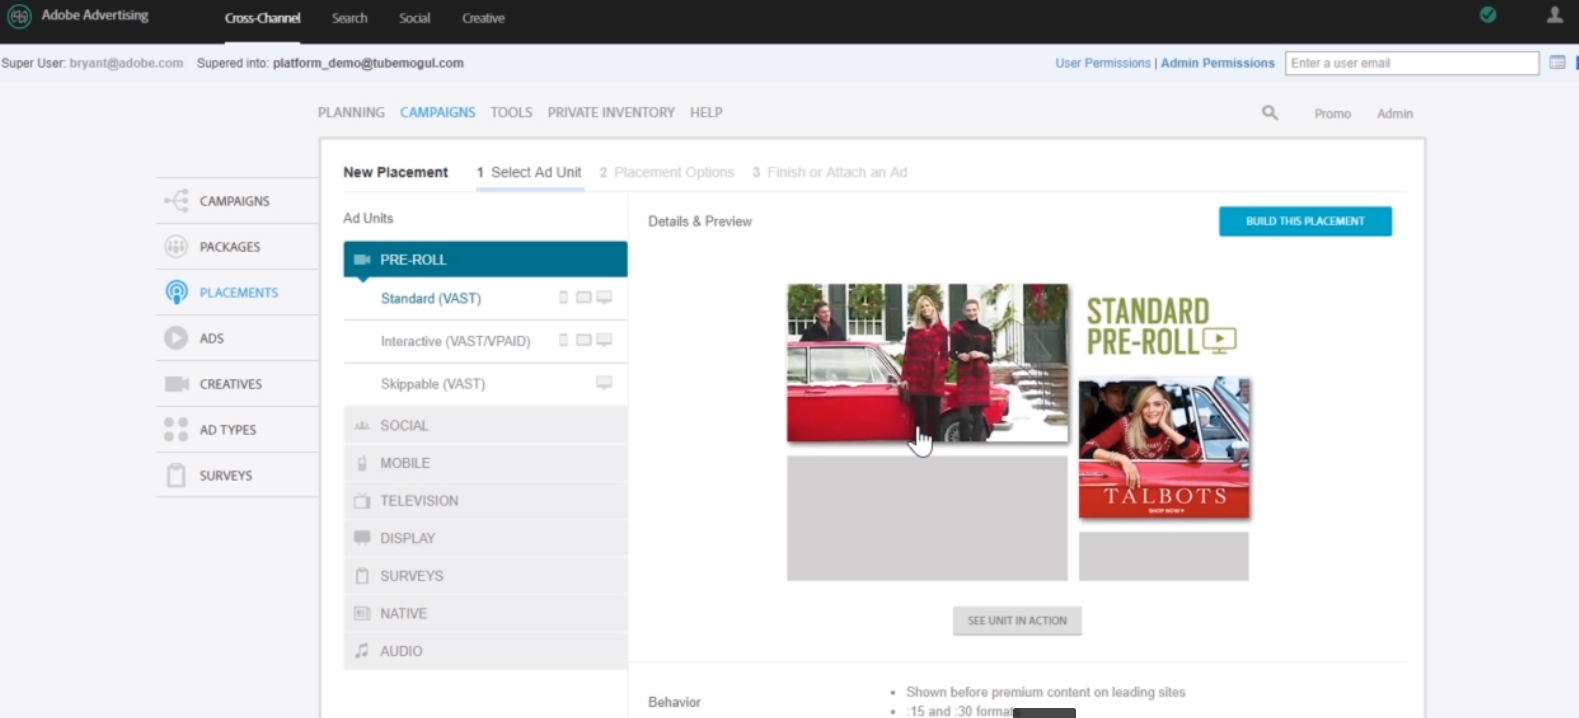1579x718 pixels.
Task: Click desktop device icon on Skippable row
Action: point(604,383)
